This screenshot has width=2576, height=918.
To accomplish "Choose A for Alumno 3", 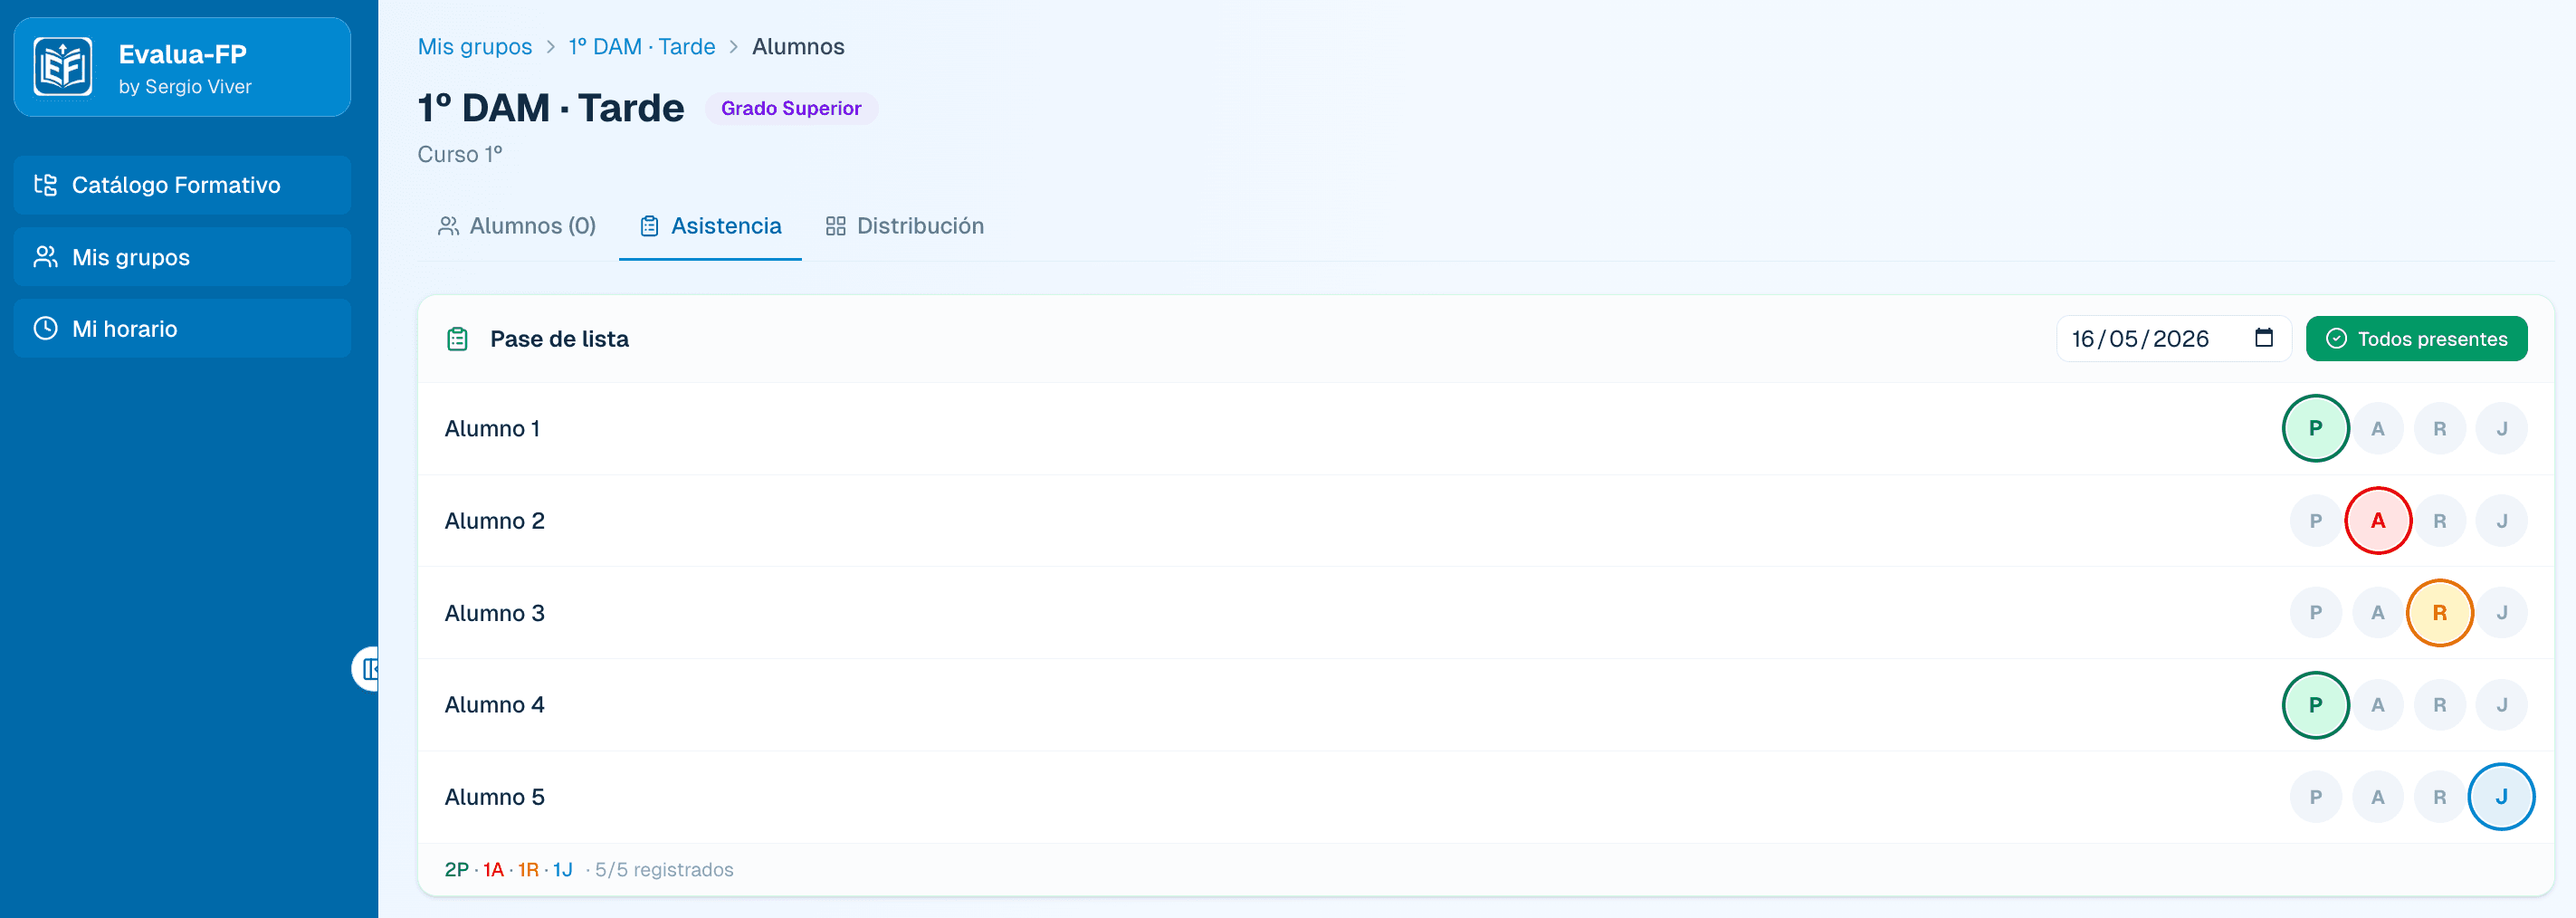I will [x=2377, y=613].
